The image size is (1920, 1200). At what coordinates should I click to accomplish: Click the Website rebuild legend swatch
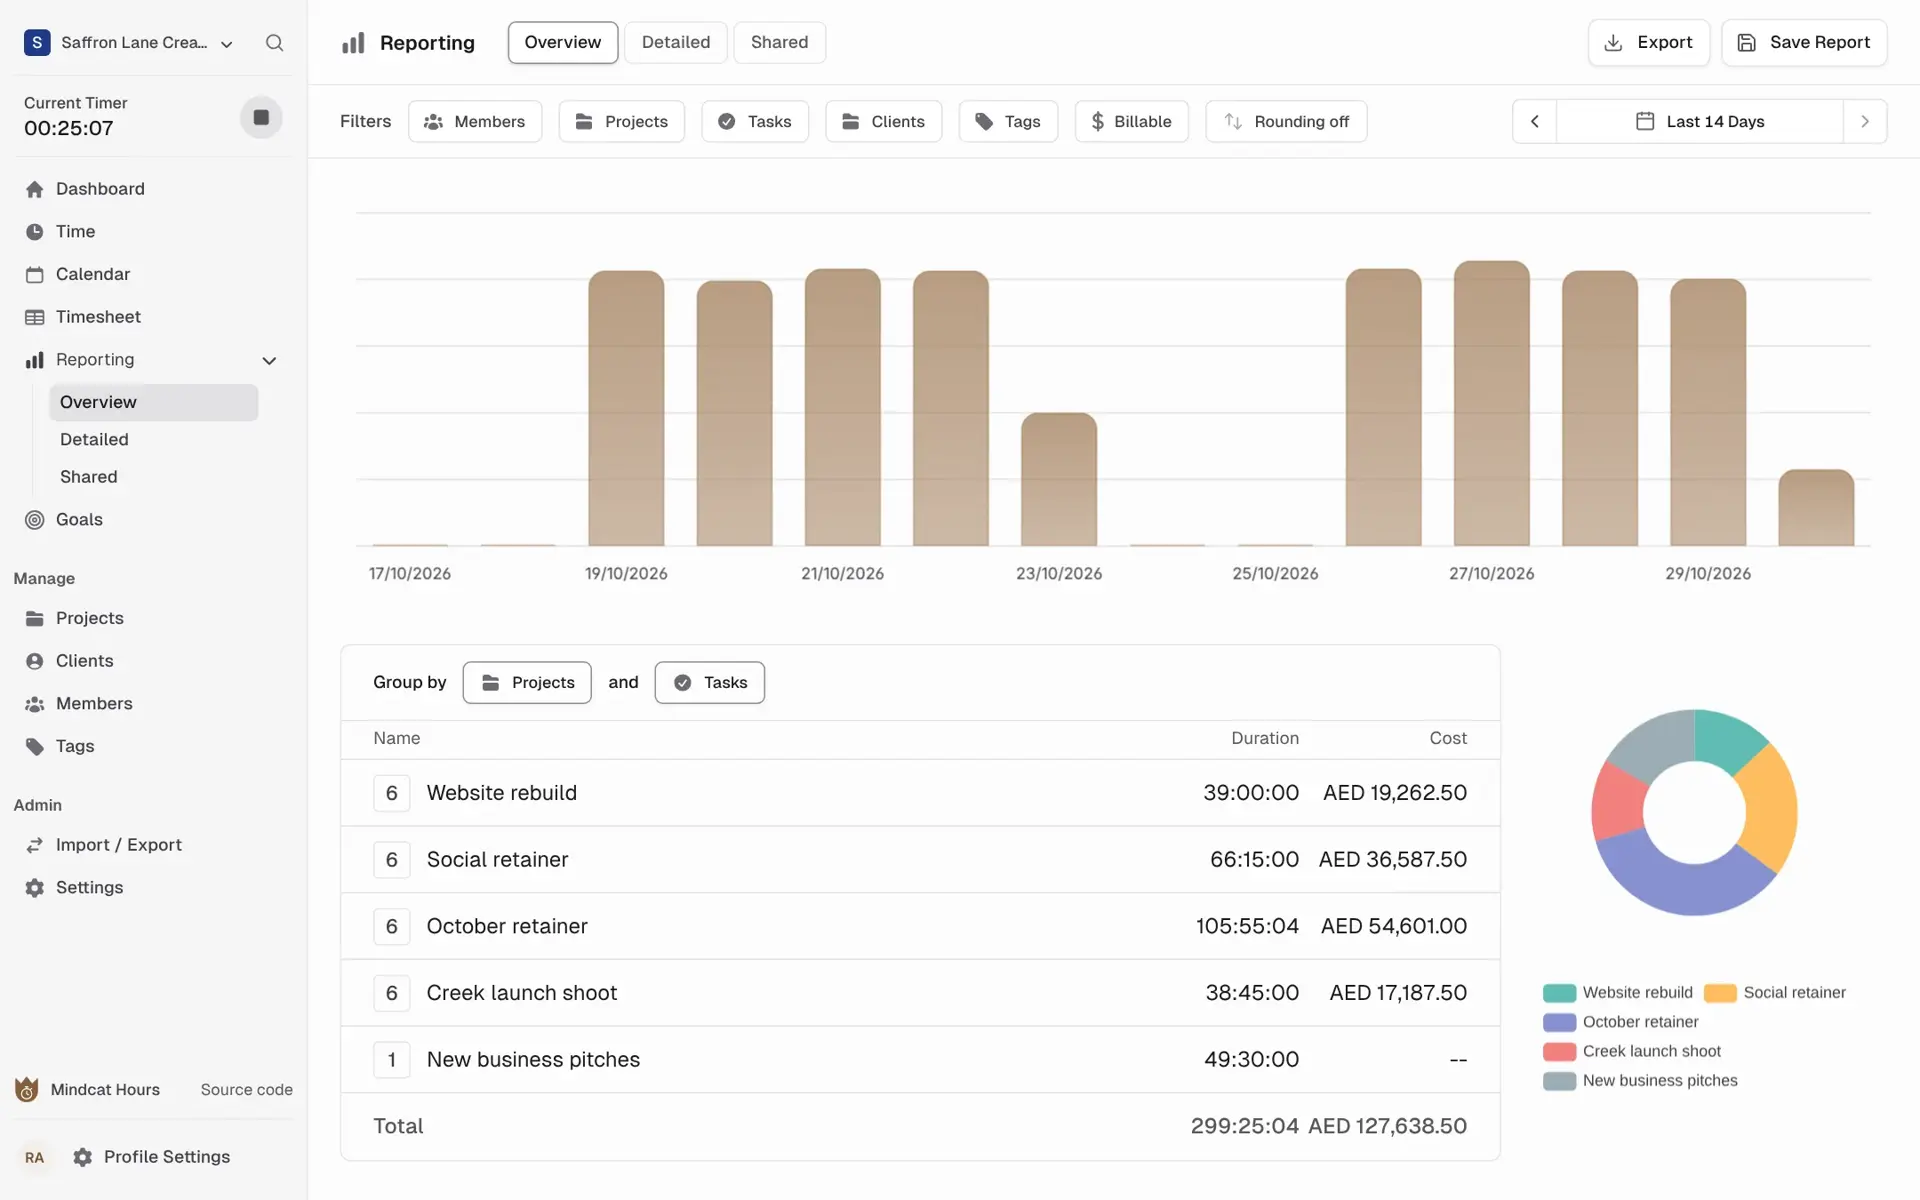[1559, 993]
